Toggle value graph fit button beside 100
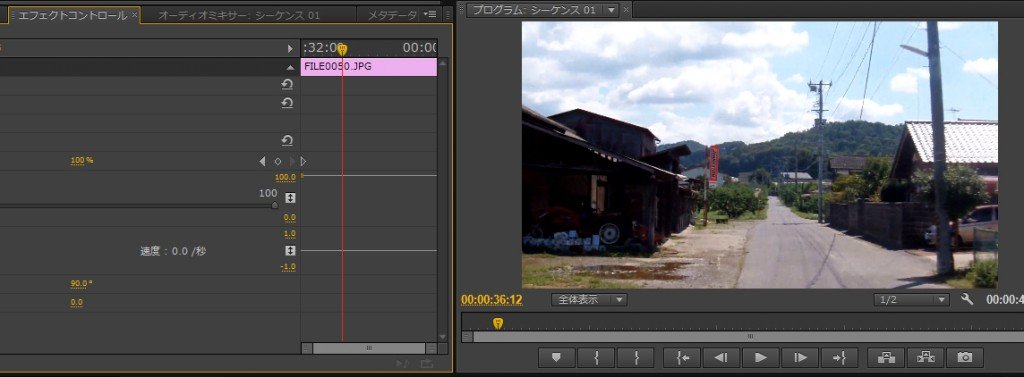 tap(290, 197)
